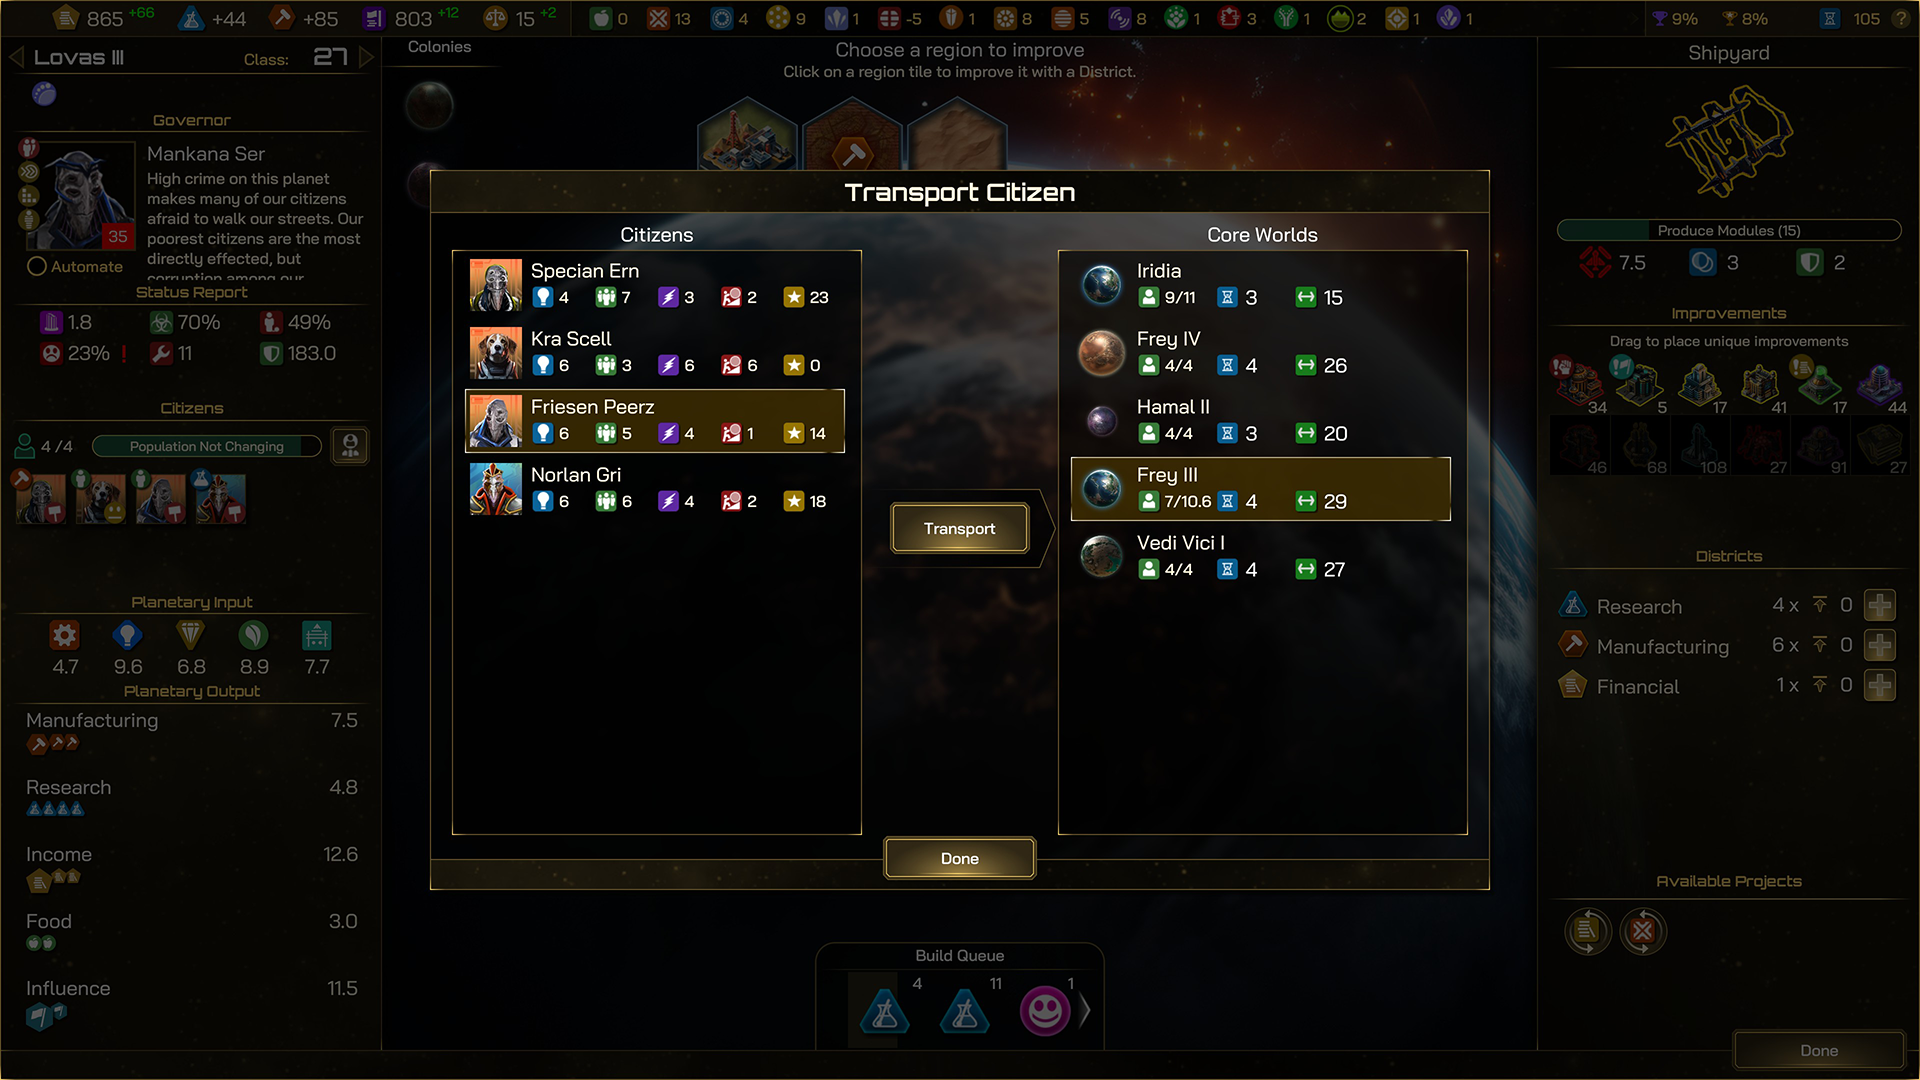Add a Research district with the plus icon
The width and height of the screenshot is (1920, 1080).
tap(1880, 606)
